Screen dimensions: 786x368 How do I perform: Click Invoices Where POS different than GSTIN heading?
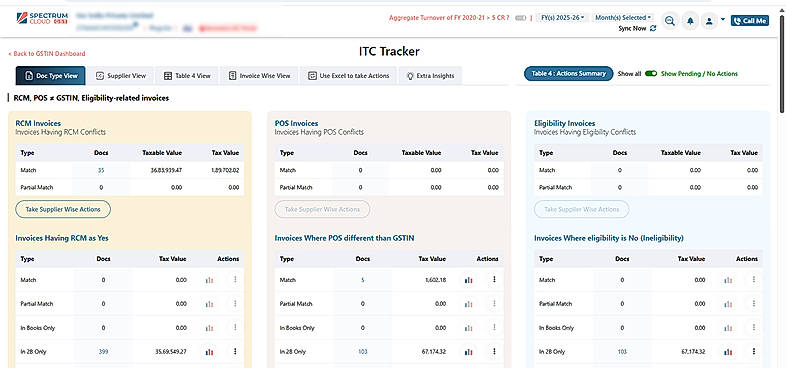344,238
